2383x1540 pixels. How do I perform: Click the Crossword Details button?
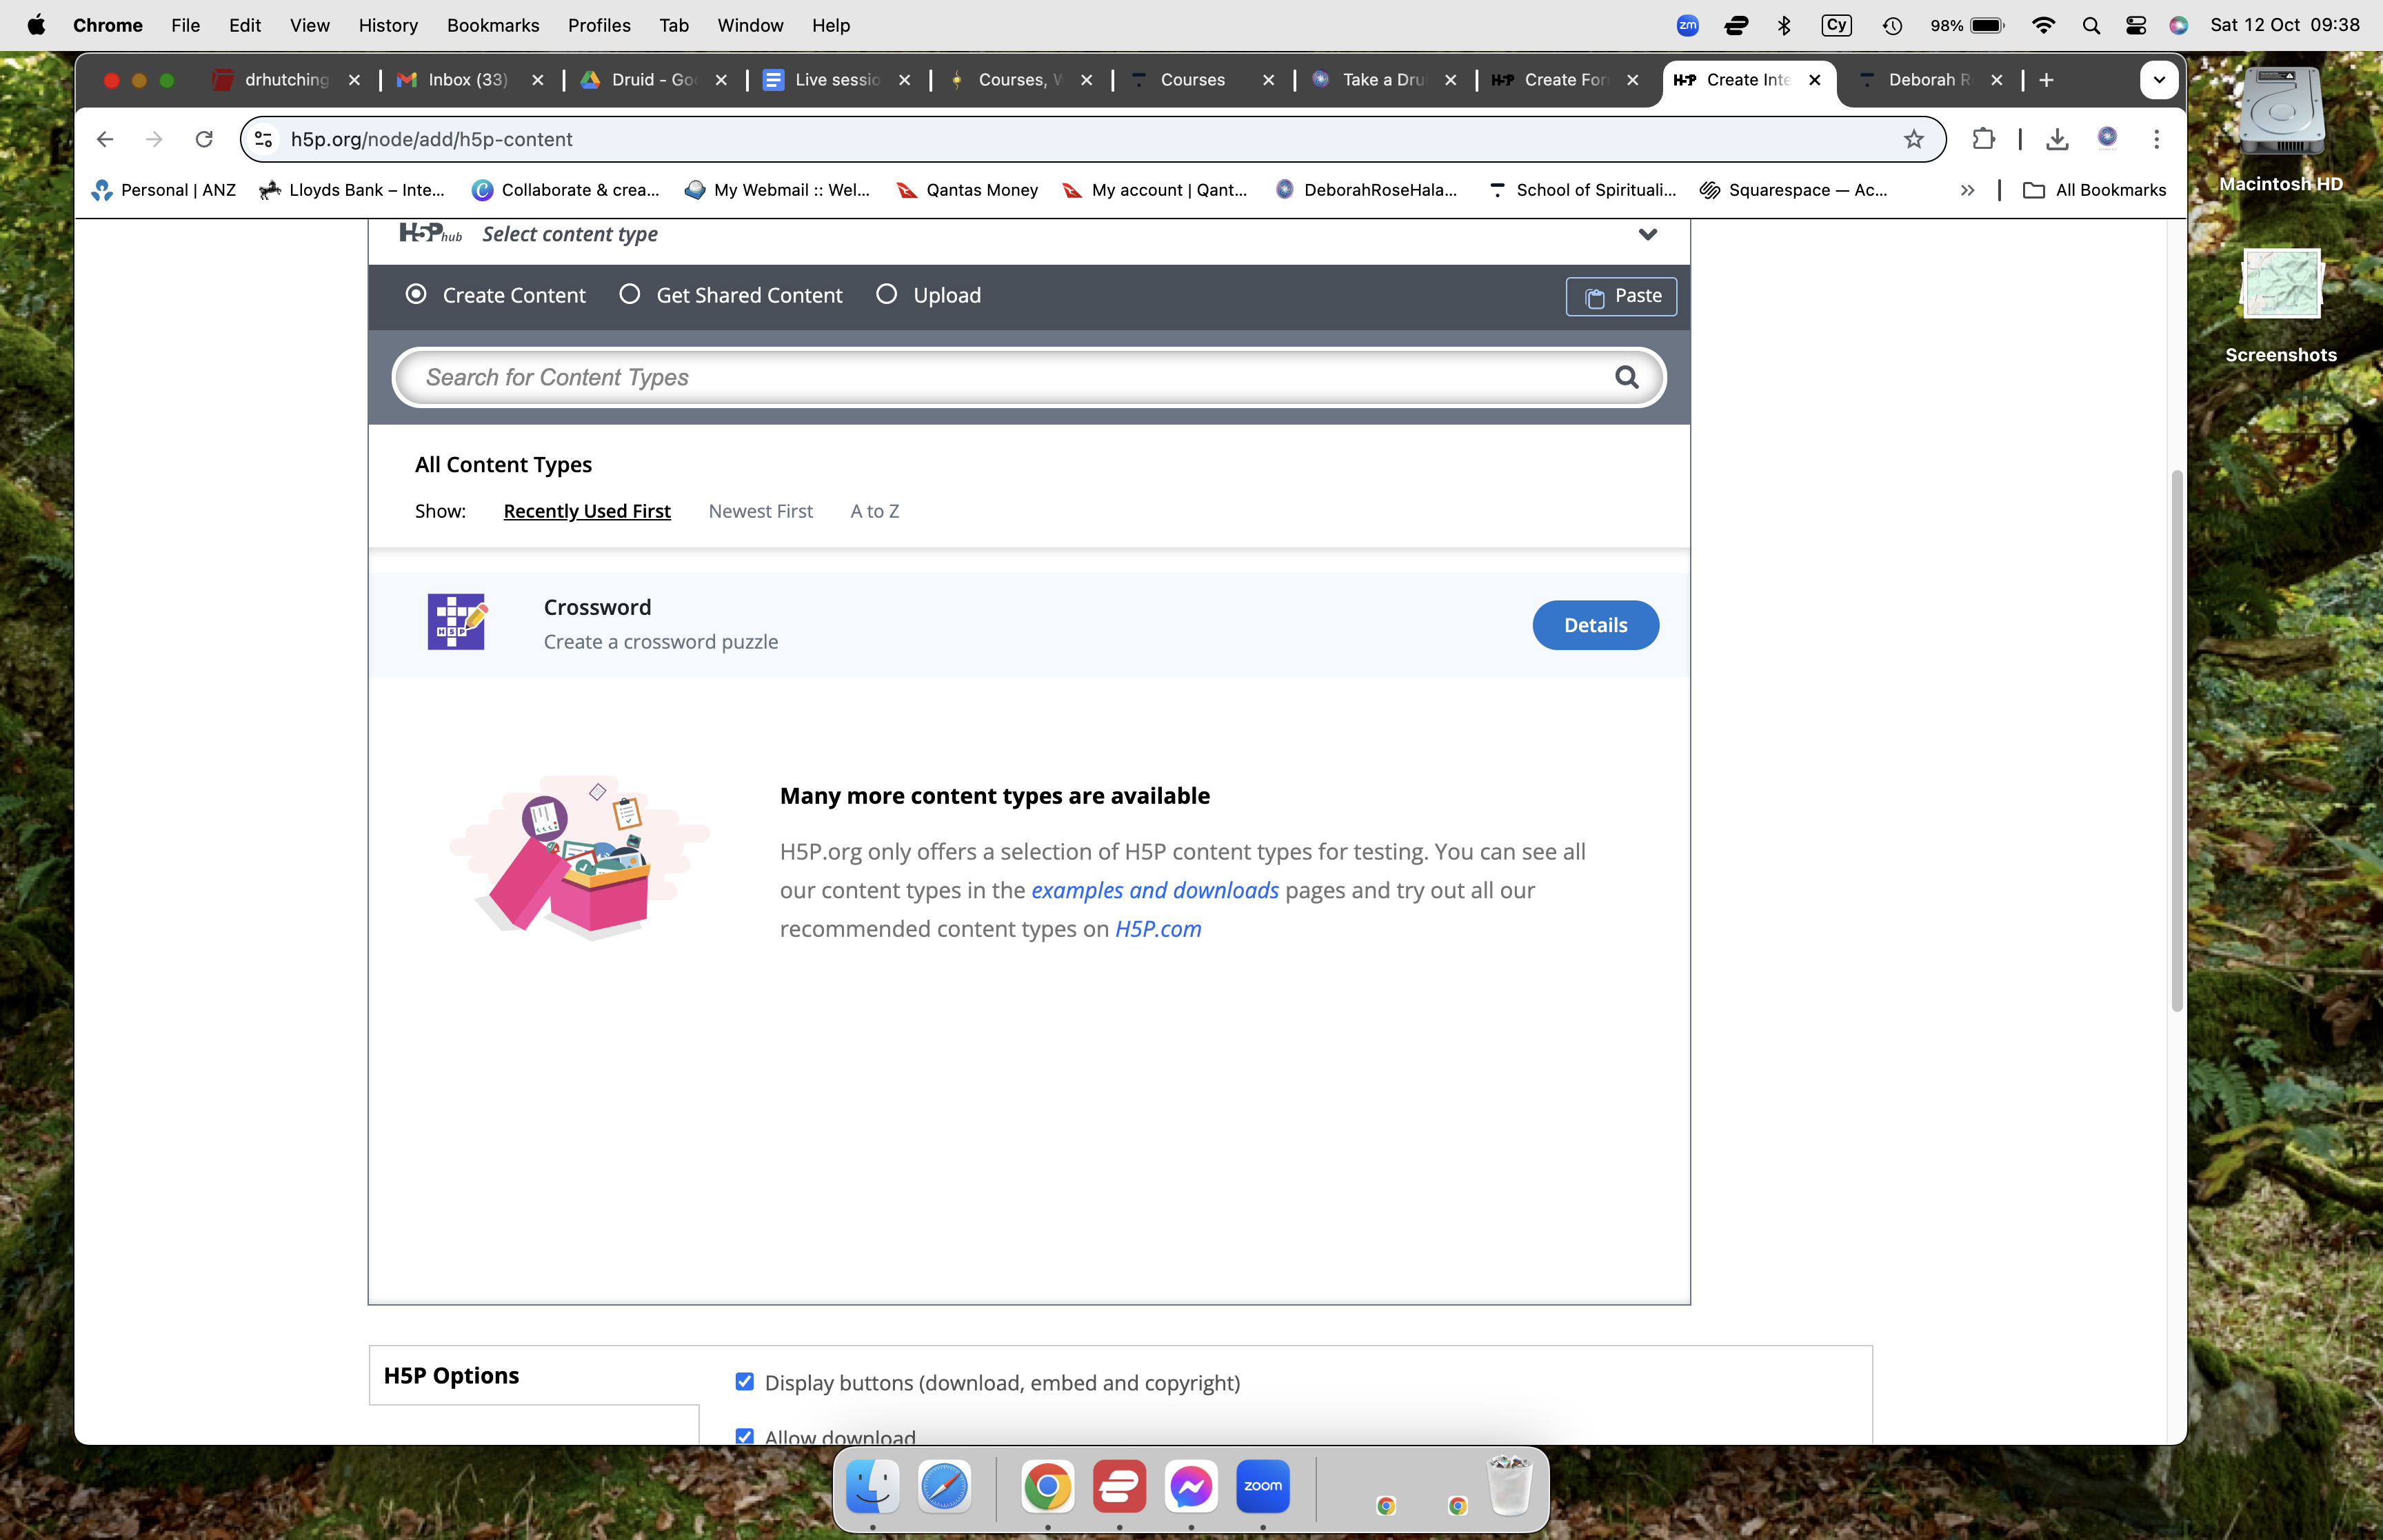1595,625
